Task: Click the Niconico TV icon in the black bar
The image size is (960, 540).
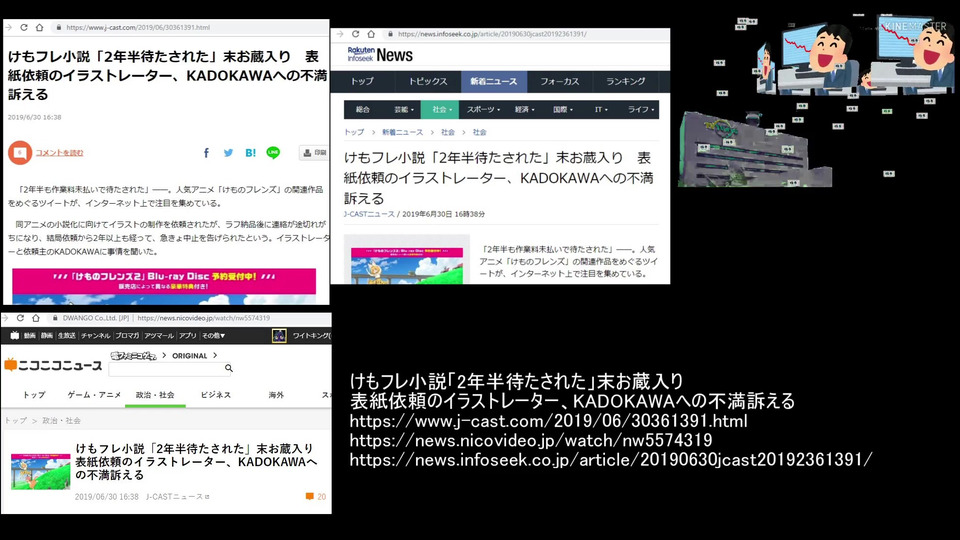Action: 15,336
